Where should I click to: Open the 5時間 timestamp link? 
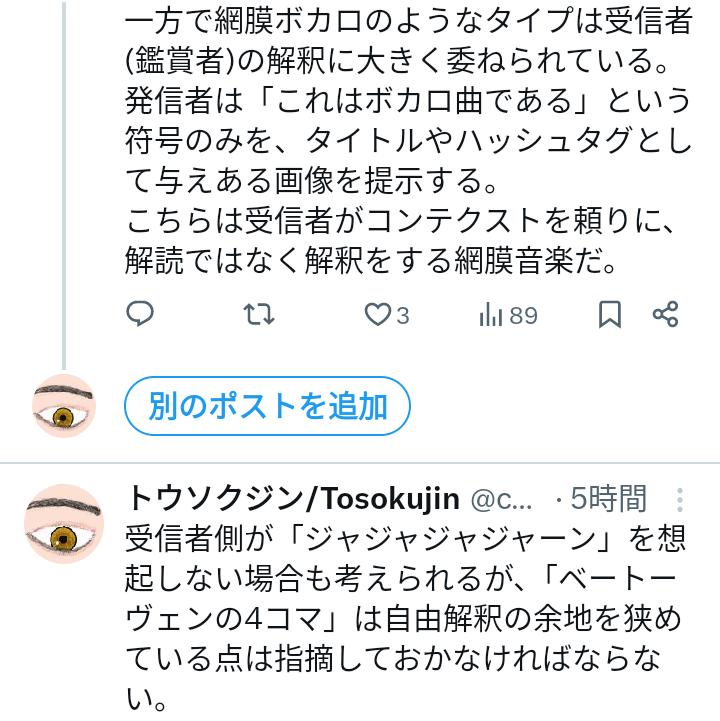(x=608, y=498)
